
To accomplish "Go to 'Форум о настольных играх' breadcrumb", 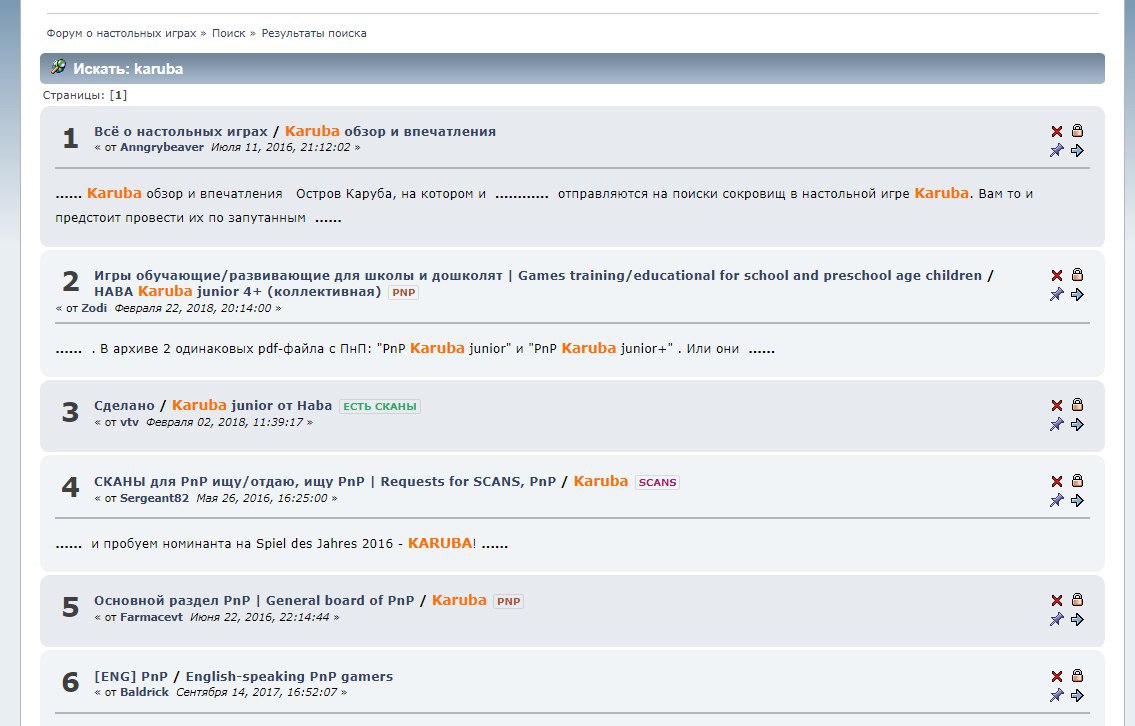I will 121,33.
